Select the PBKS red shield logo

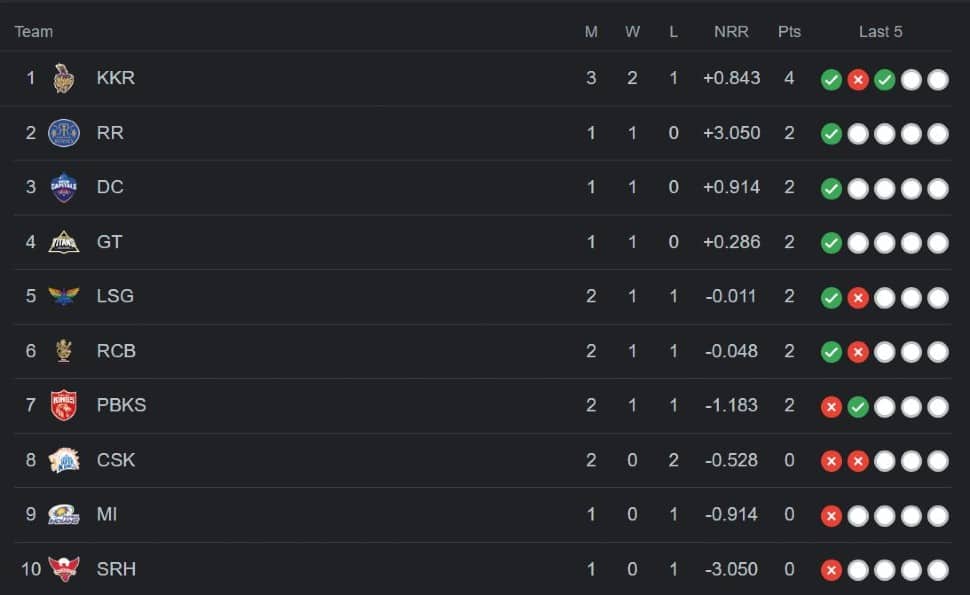pyautogui.click(x=64, y=405)
